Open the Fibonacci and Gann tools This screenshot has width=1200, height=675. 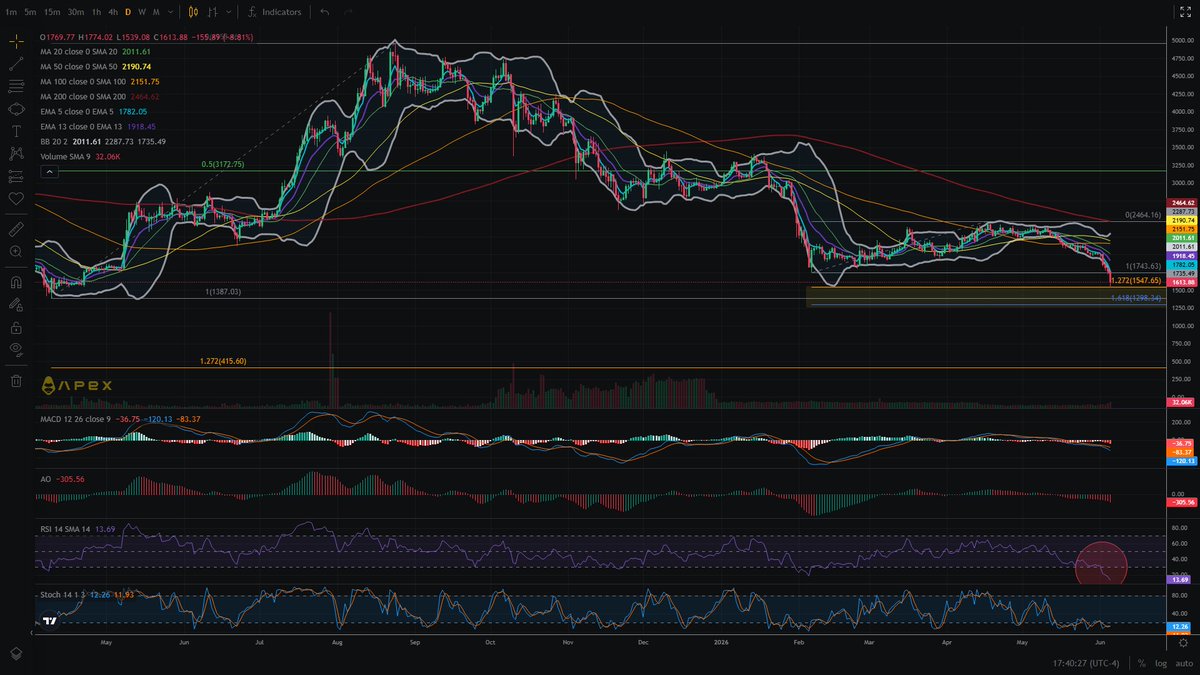click(15, 86)
